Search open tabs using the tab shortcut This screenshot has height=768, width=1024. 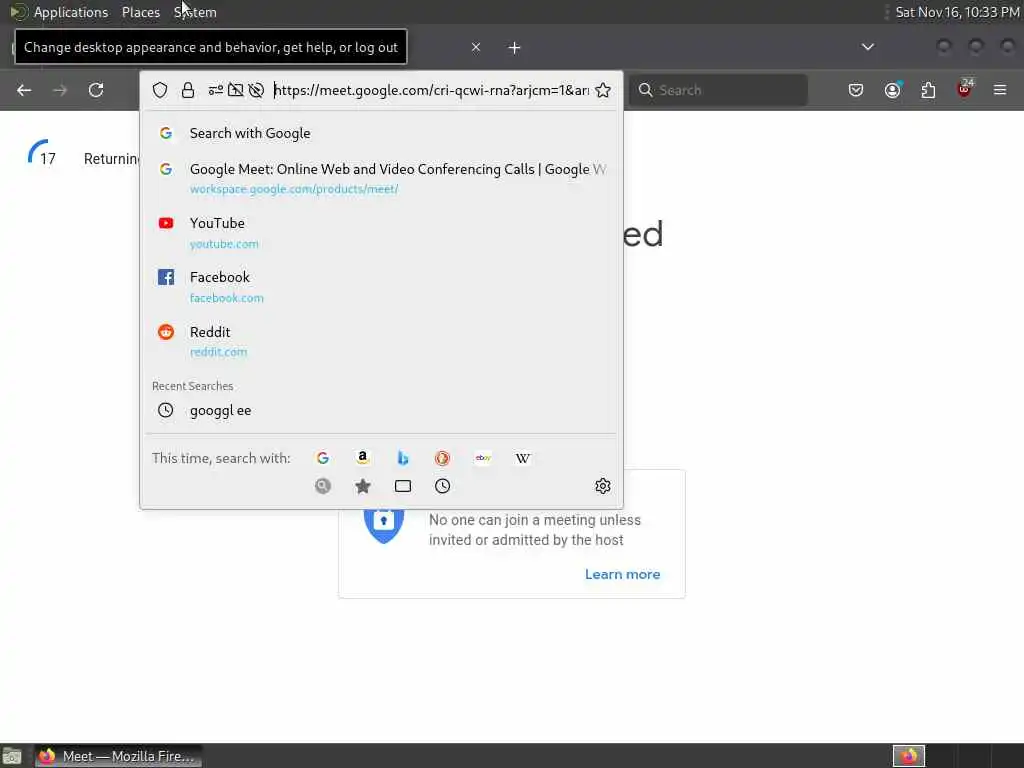[x=403, y=486]
